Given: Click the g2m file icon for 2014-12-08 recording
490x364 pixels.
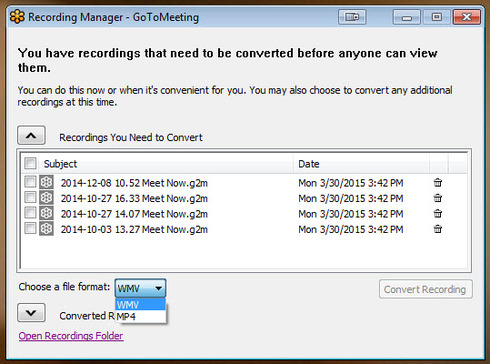Looking at the screenshot, I should tap(46, 182).
